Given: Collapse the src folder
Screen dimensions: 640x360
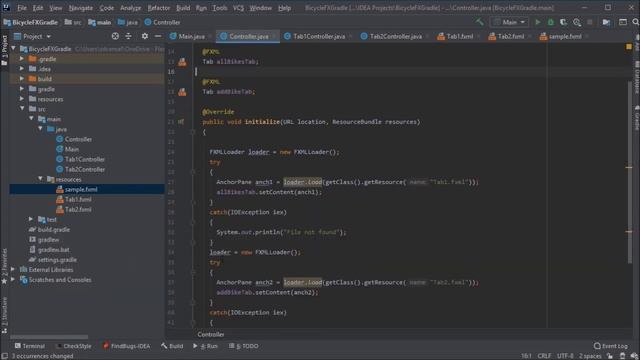Looking at the screenshot, I should coord(22,109).
